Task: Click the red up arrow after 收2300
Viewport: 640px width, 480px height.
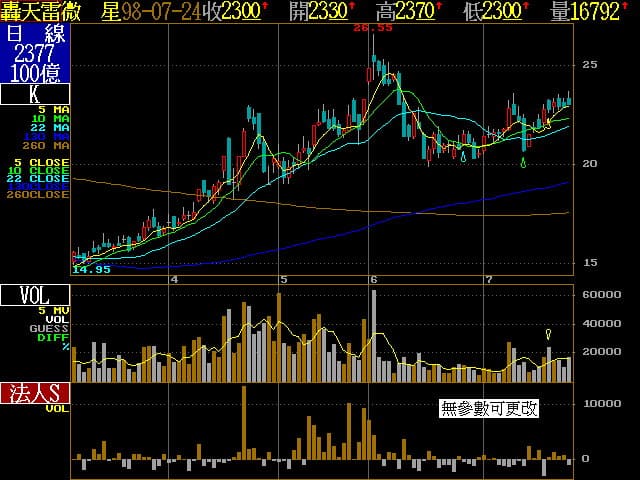Action: pos(264,8)
